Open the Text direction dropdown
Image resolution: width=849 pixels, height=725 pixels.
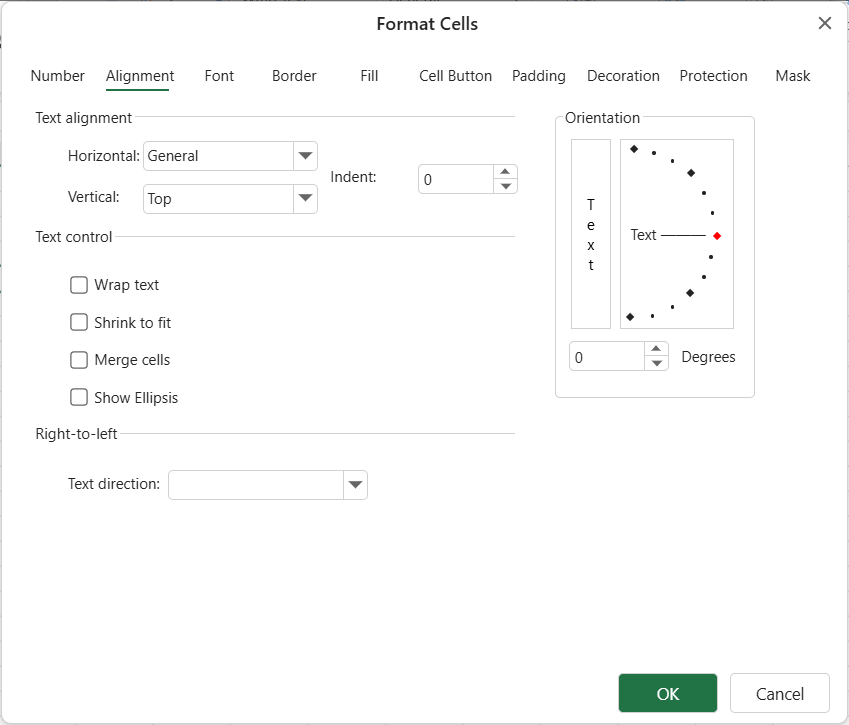(x=355, y=485)
